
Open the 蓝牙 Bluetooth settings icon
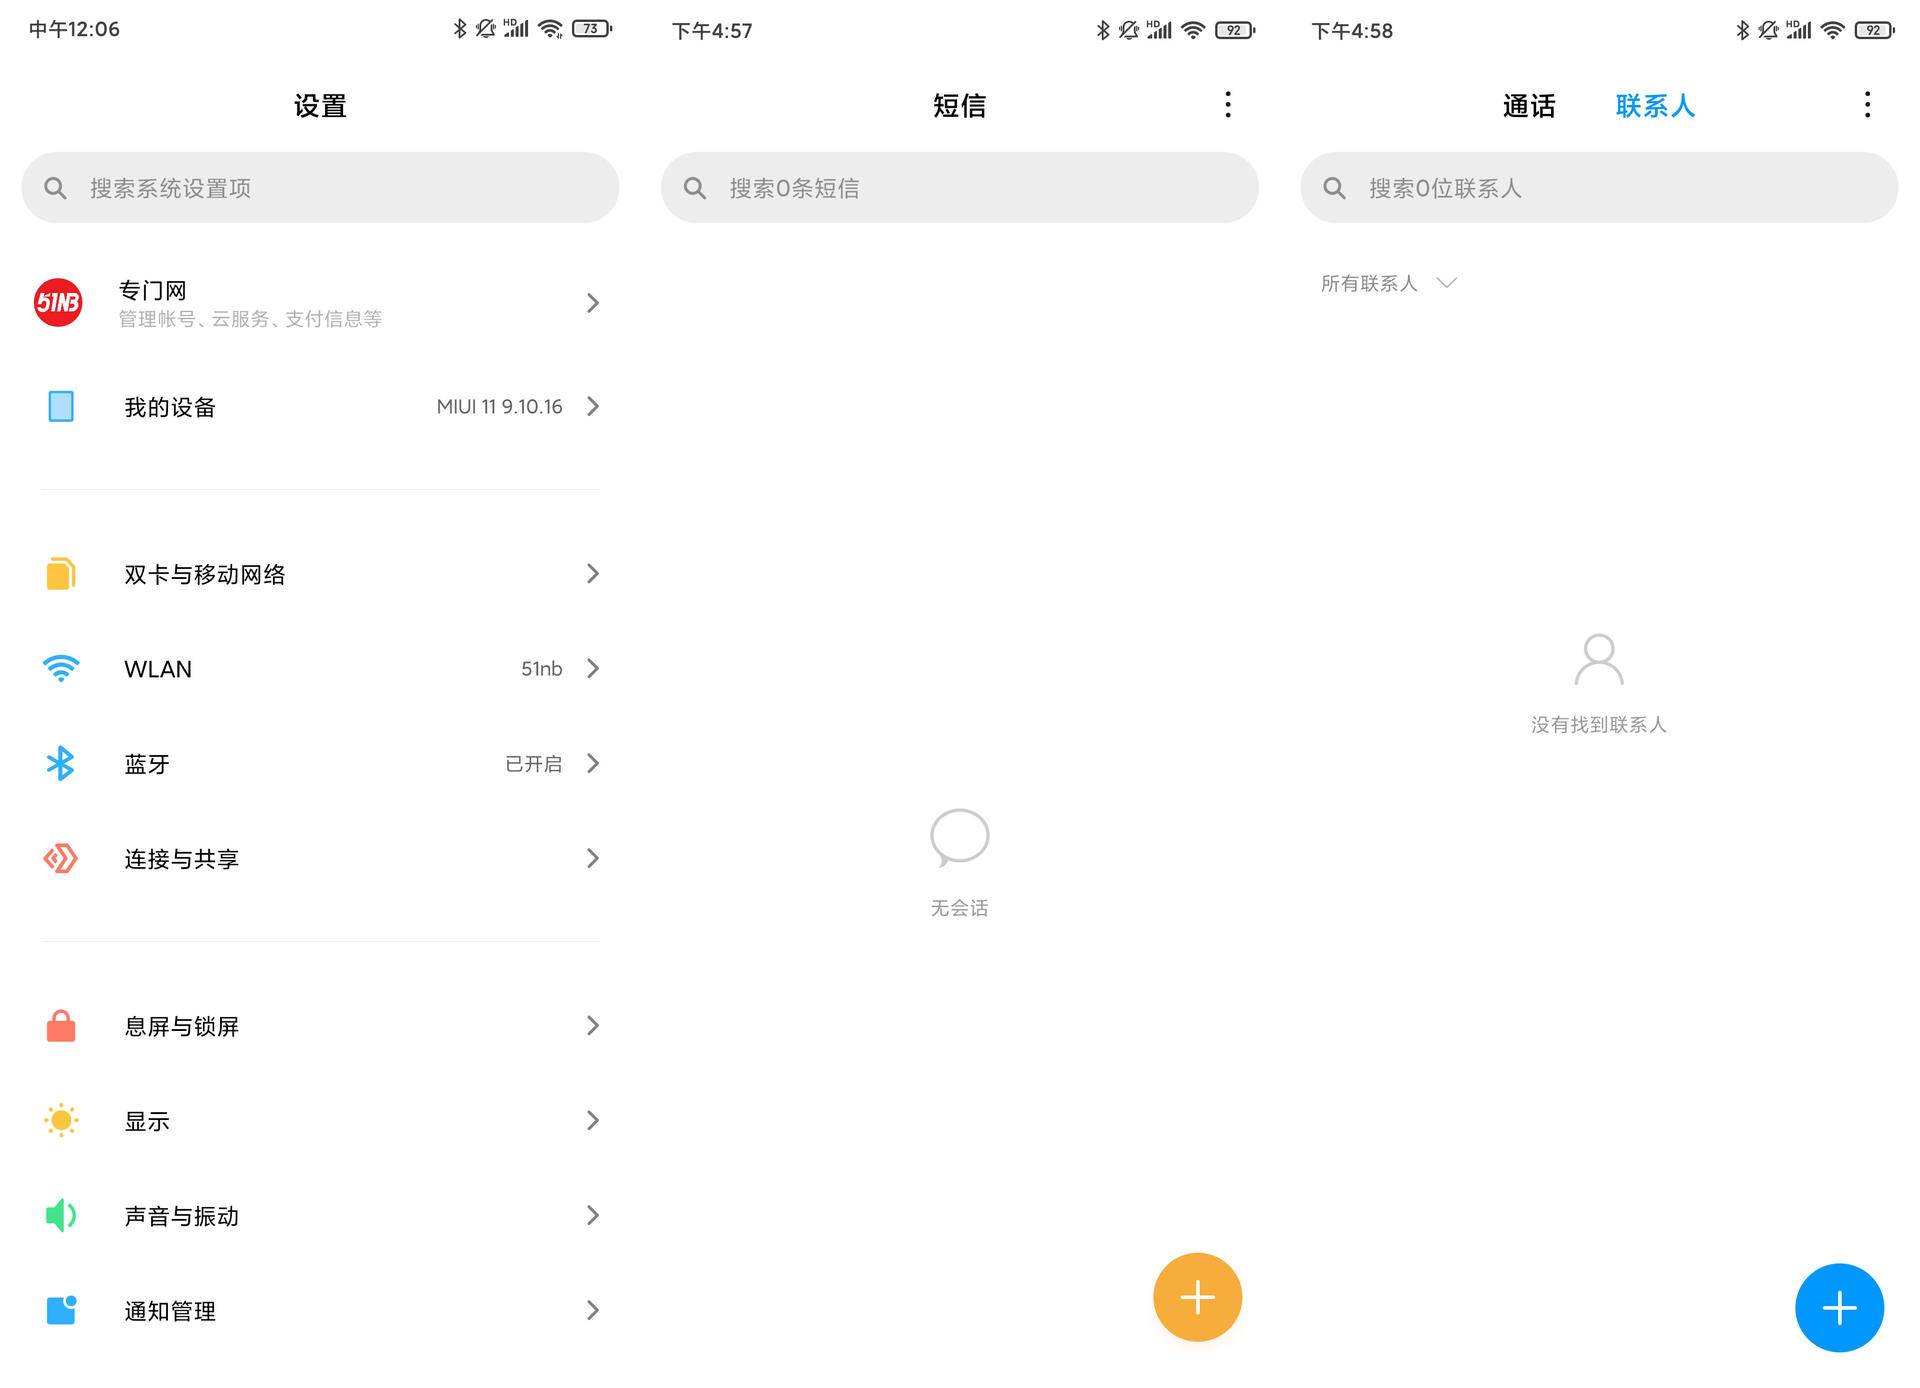click(x=60, y=763)
